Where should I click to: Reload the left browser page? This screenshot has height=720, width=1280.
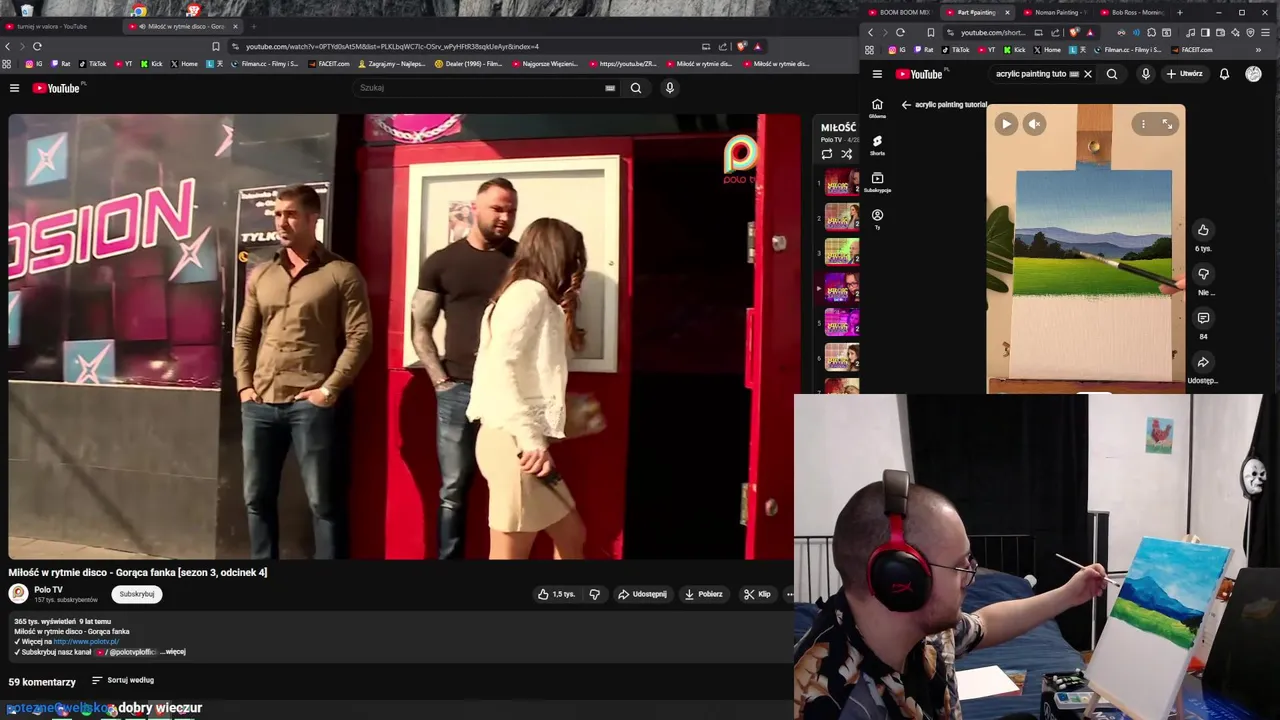[x=37, y=46]
